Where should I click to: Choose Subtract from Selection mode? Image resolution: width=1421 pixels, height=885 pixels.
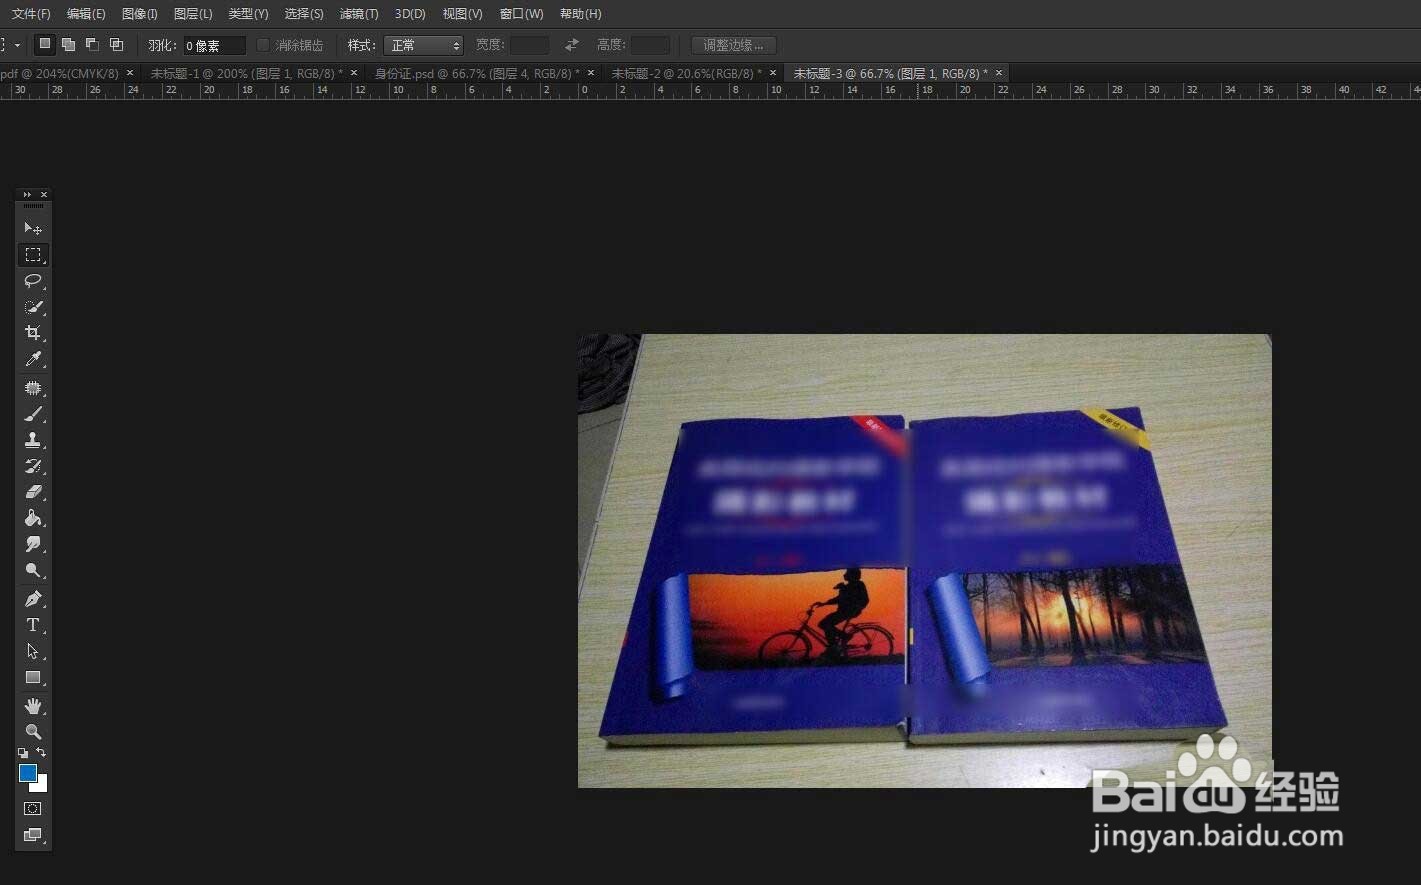tap(92, 44)
